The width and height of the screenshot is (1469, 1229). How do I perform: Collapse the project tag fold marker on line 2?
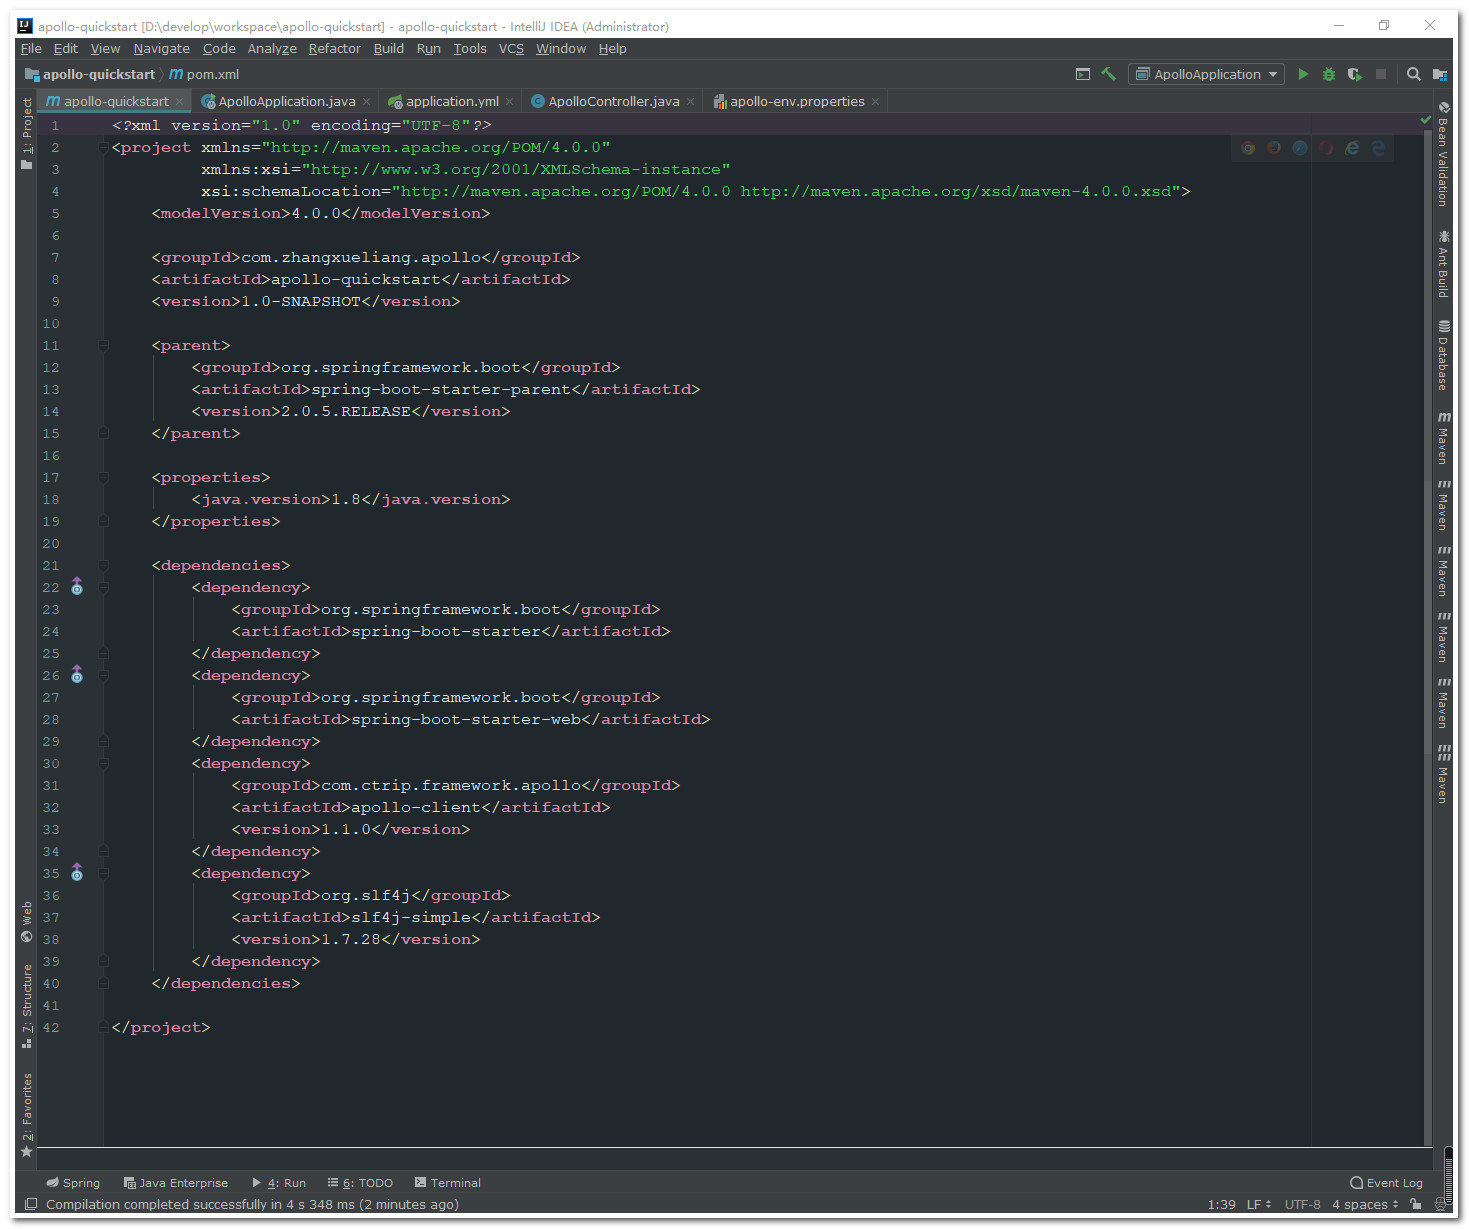point(103,147)
